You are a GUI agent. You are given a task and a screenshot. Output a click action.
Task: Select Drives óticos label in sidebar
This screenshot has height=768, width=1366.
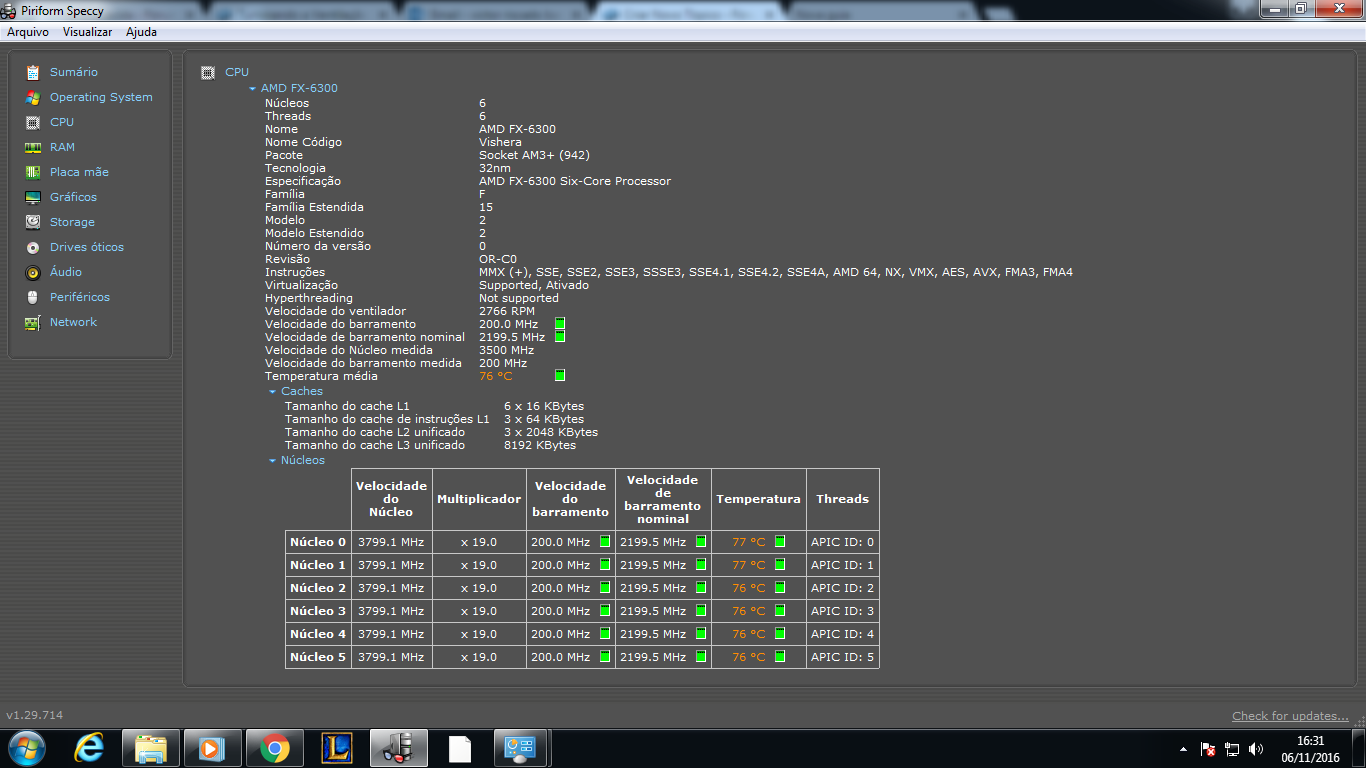click(x=87, y=247)
